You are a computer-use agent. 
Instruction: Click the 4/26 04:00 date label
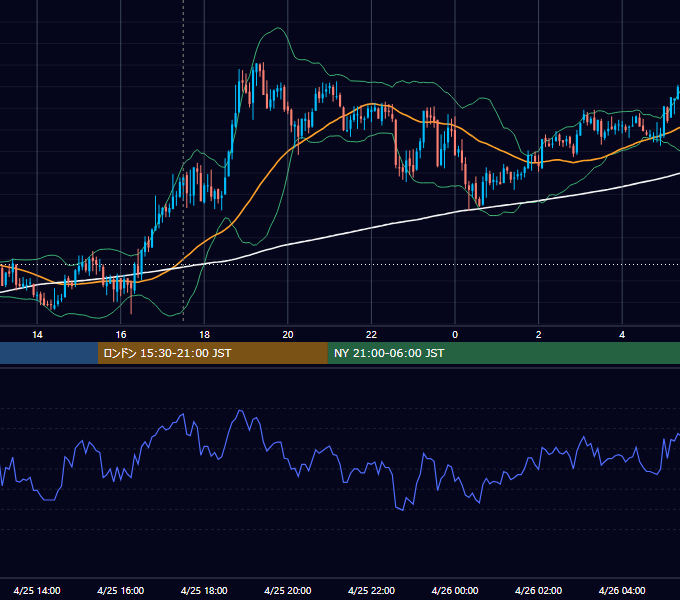tap(622, 590)
